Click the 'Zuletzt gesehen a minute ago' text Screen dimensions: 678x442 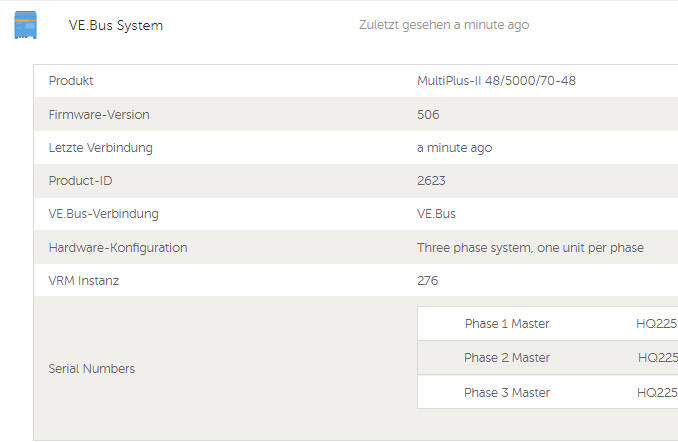(x=444, y=25)
